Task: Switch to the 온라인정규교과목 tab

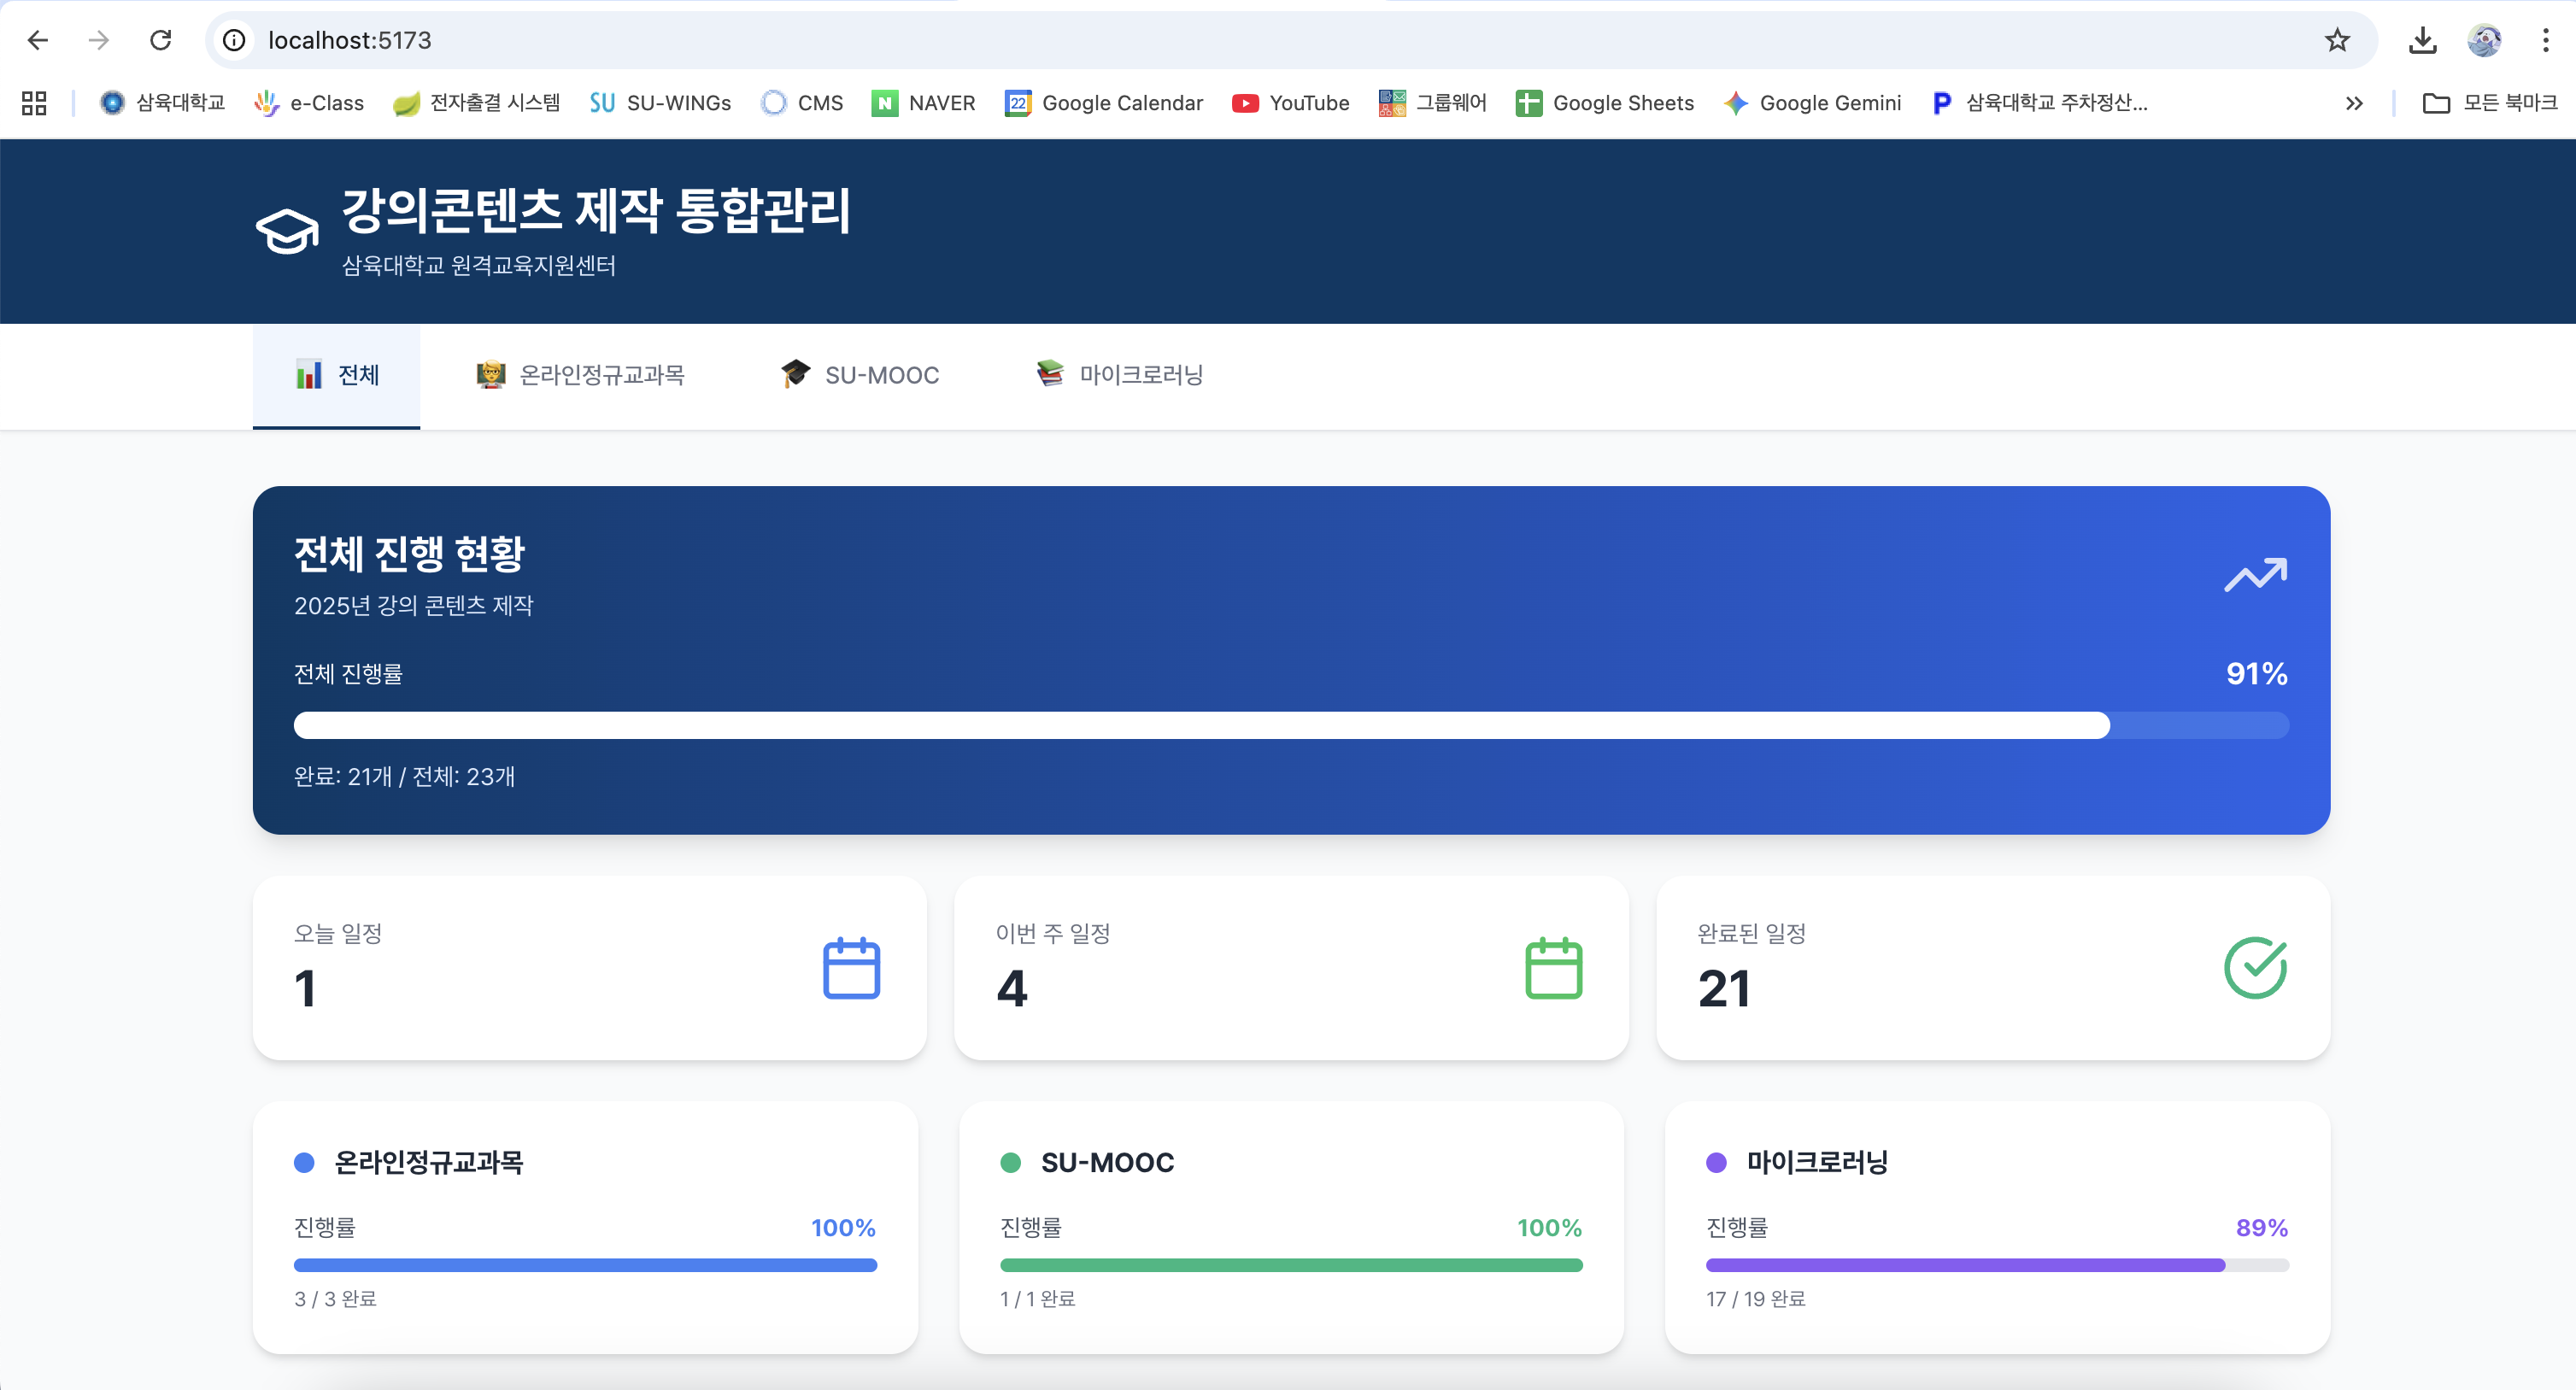Action: [x=580, y=375]
